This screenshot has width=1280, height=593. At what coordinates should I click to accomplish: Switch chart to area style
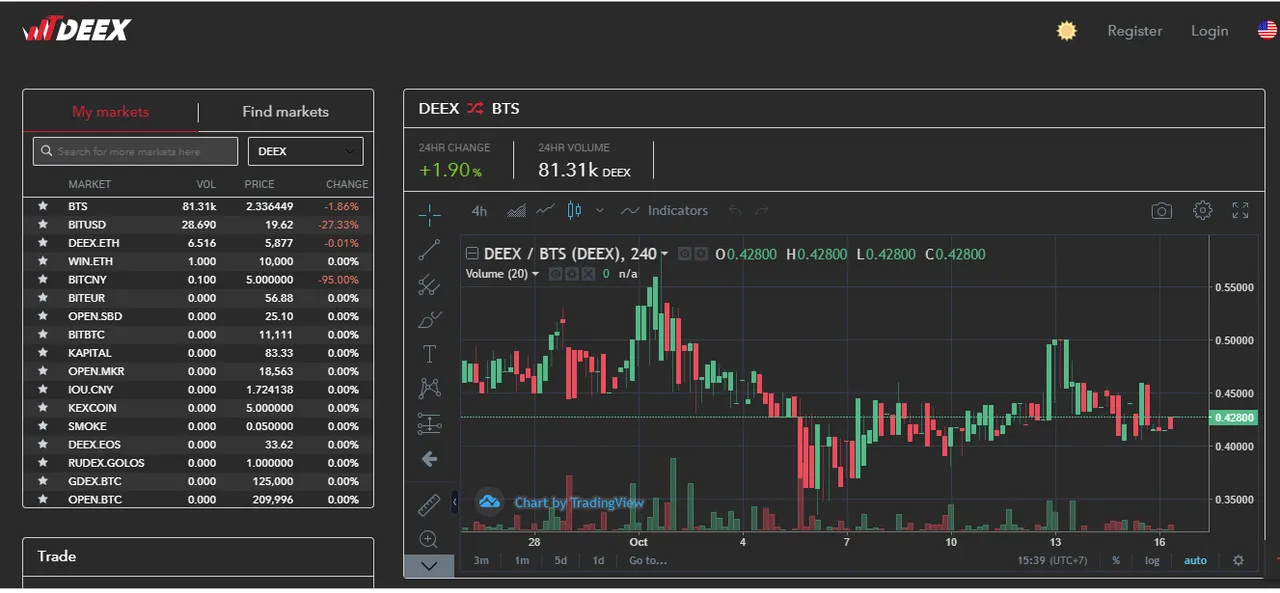517,210
